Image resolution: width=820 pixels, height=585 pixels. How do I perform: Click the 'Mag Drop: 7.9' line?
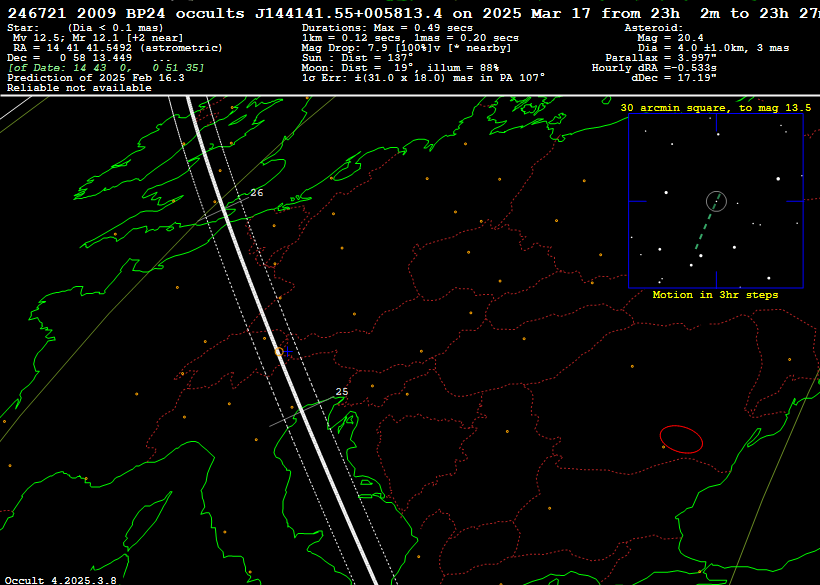(406, 48)
